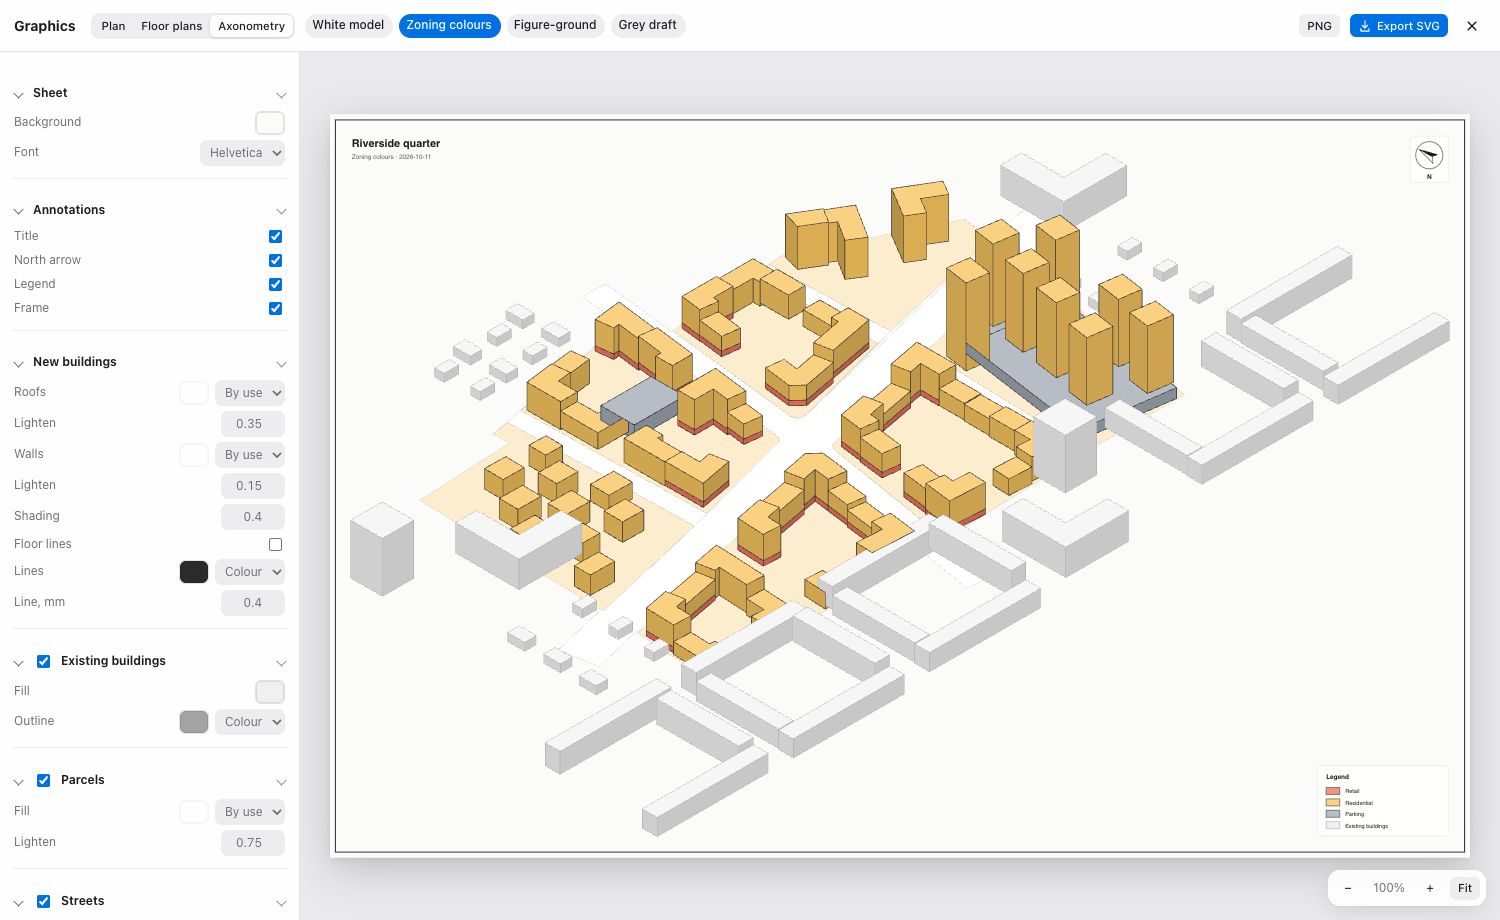This screenshot has height=920, width=1500.
Task: Close the Graphics dialog
Action: (1472, 26)
